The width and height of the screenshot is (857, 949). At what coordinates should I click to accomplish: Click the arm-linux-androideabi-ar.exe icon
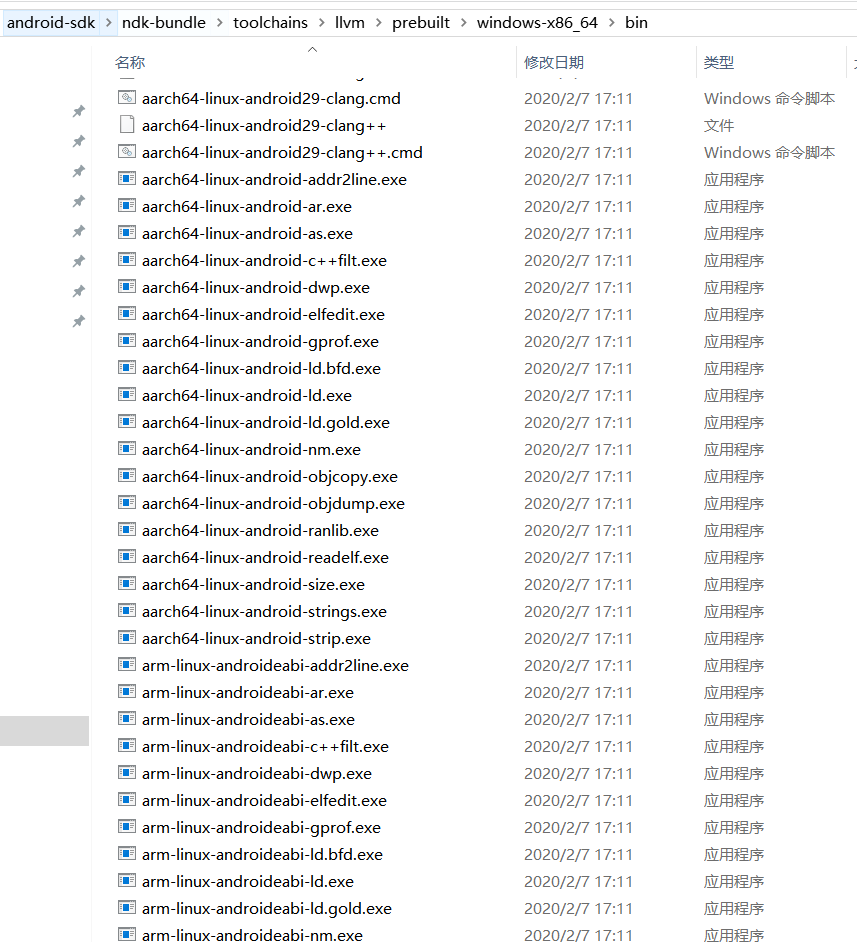click(x=126, y=691)
